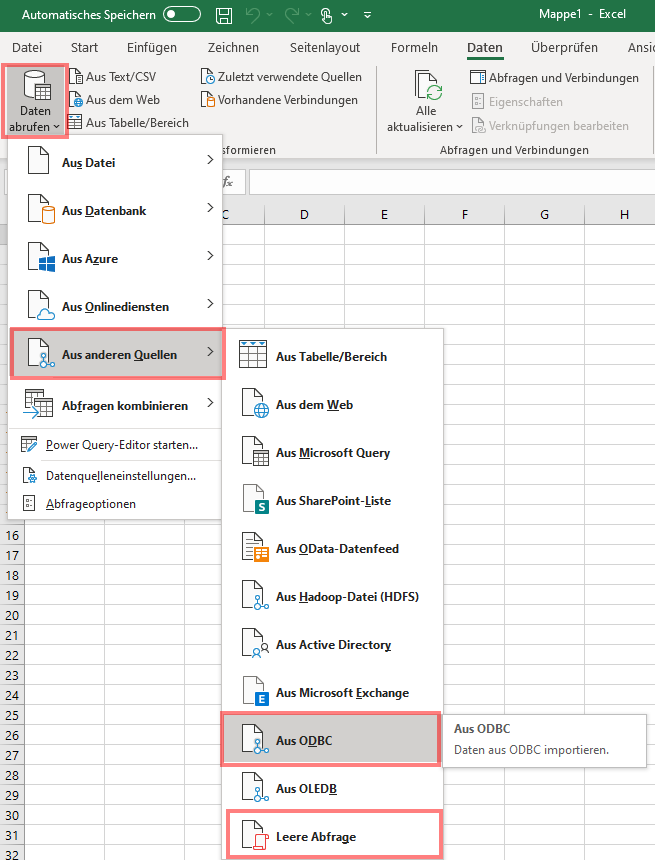Choose Aus Hadoop-Datei (HDFS)
This screenshot has height=860, width=655.
tap(332, 597)
